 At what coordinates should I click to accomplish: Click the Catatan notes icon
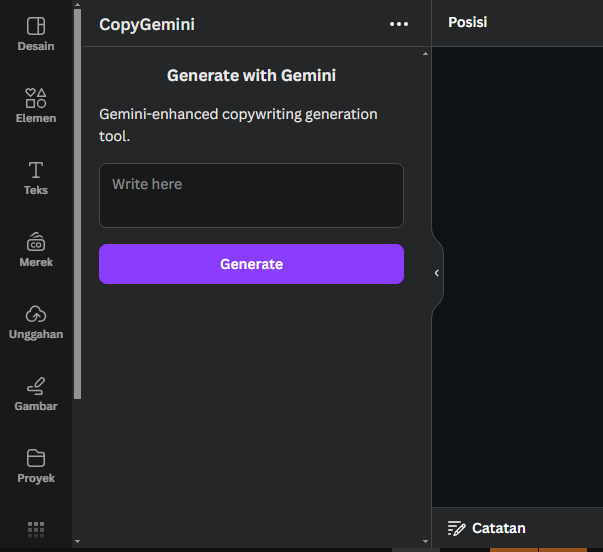[x=456, y=528]
